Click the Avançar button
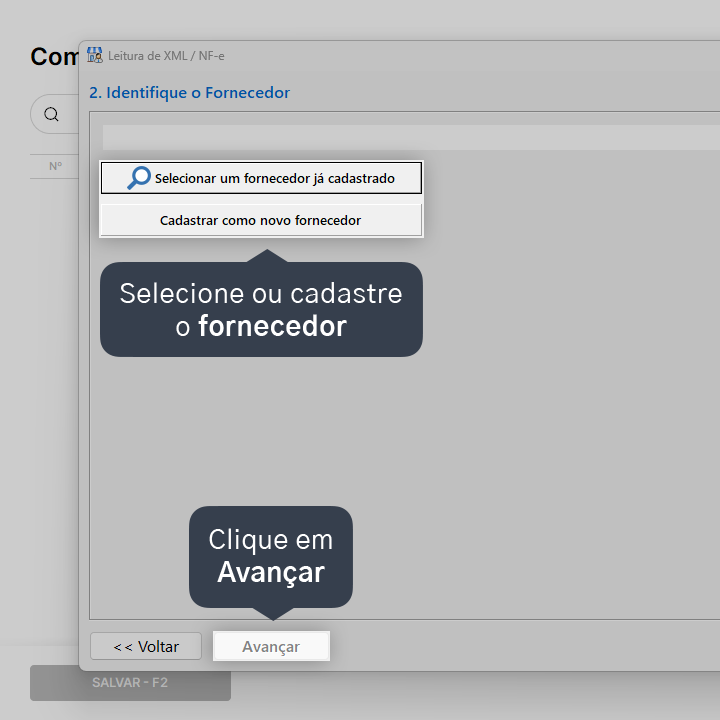Screen dimensions: 720x720 [271, 646]
